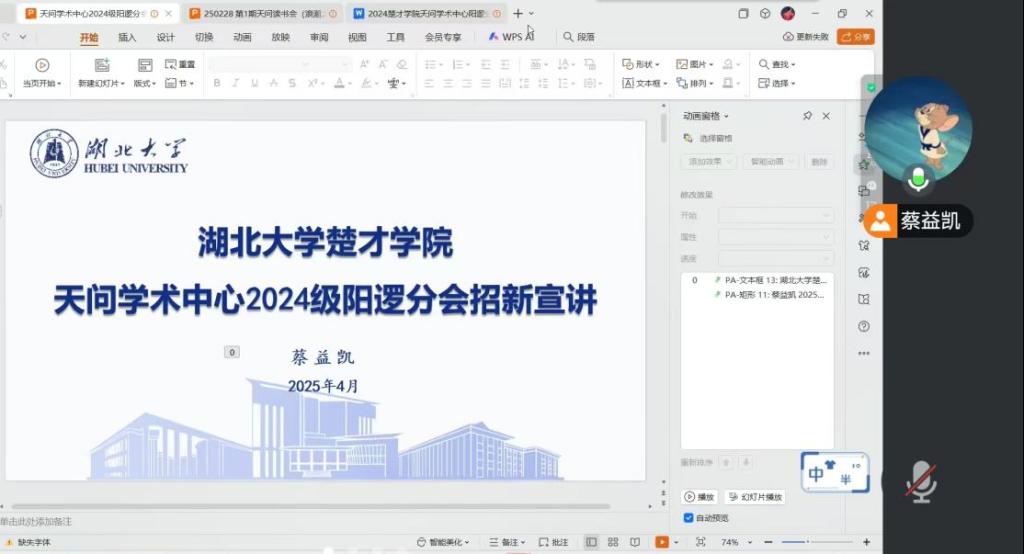Close the animation pane (动画窗格)

pyautogui.click(x=826, y=116)
